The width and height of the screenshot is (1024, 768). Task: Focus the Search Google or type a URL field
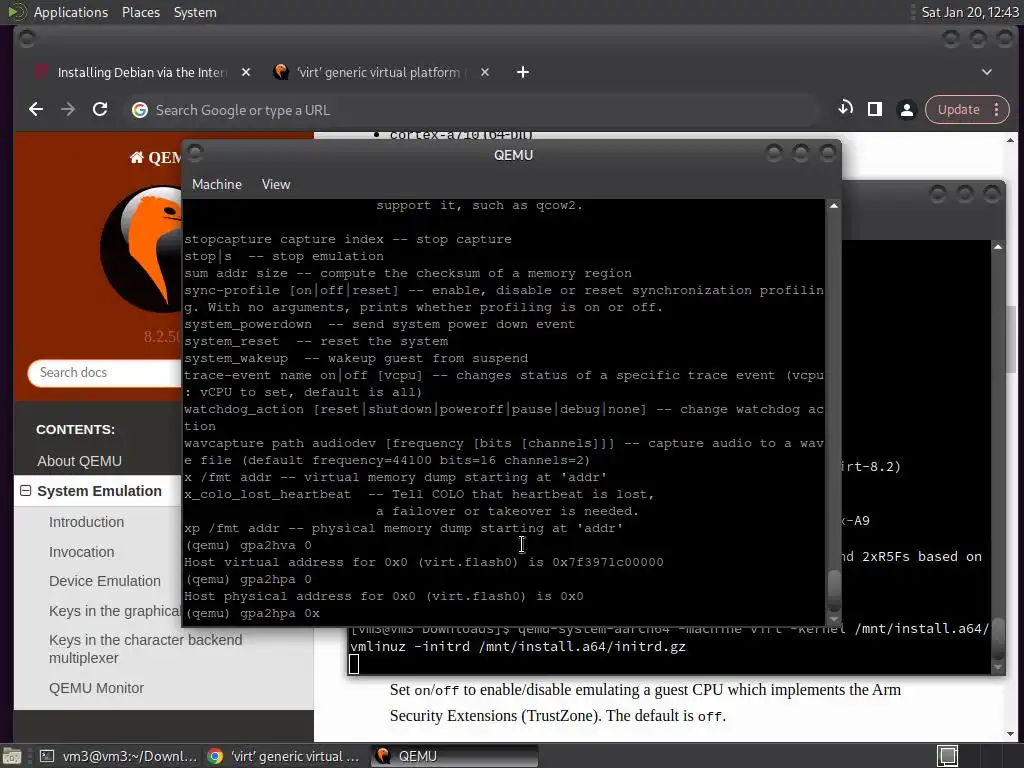(472, 110)
